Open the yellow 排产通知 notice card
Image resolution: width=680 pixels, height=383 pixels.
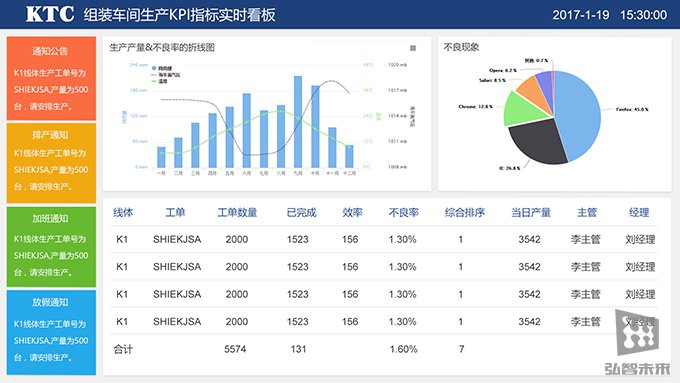[51, 163]
